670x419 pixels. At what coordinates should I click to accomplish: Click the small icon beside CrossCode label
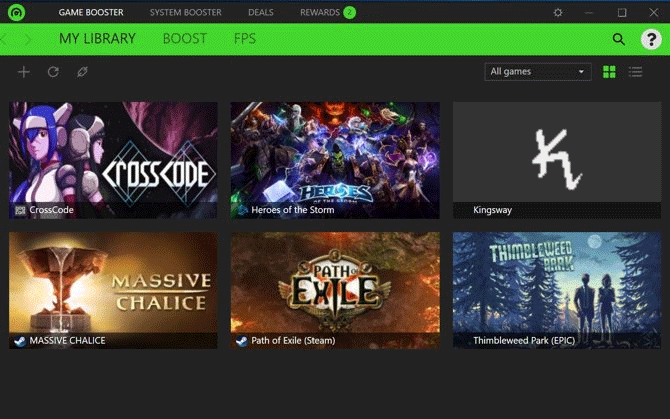(20, 210)
